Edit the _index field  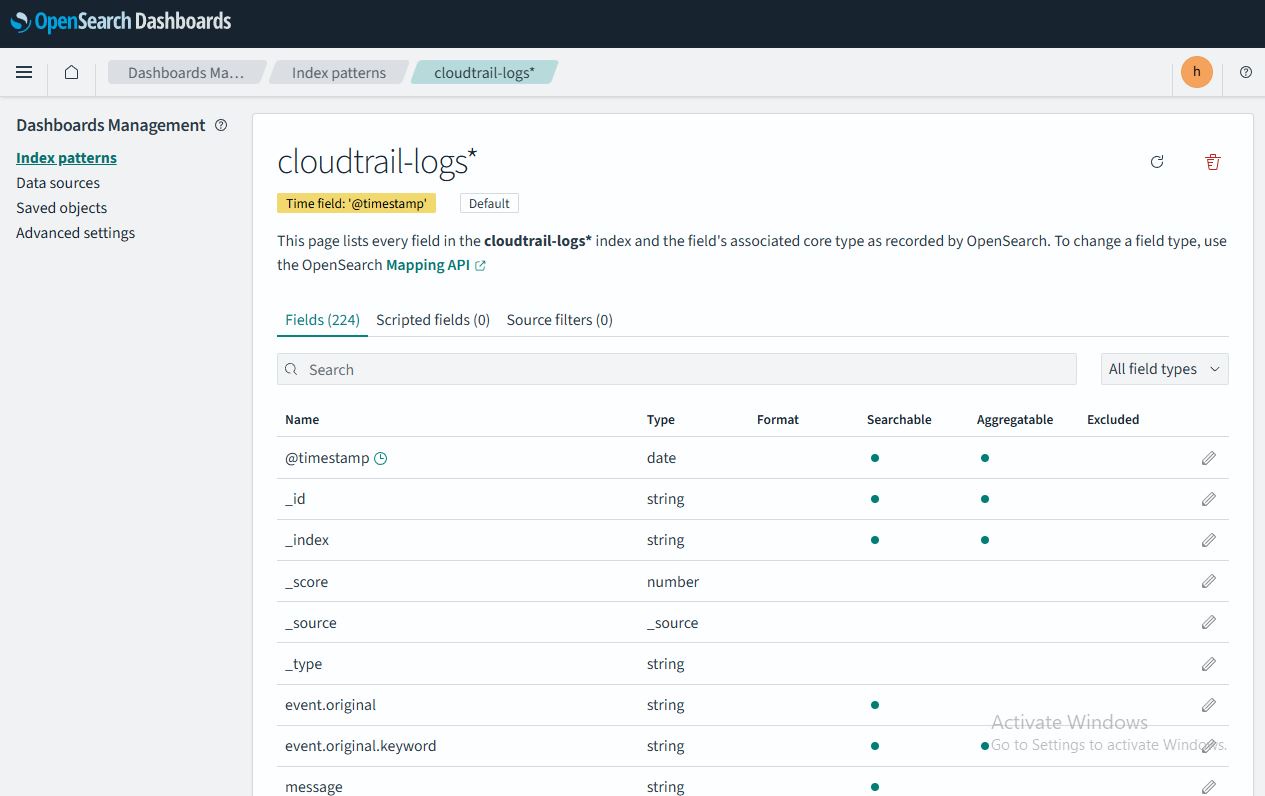click(x=1208, y=540)
